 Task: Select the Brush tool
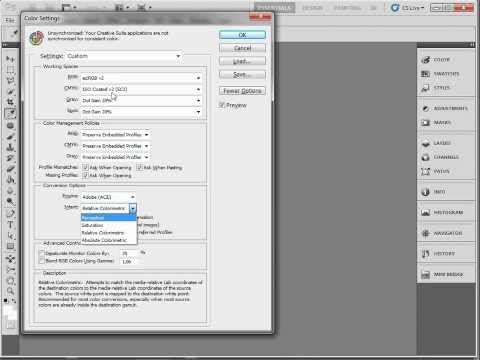(10, 136)
